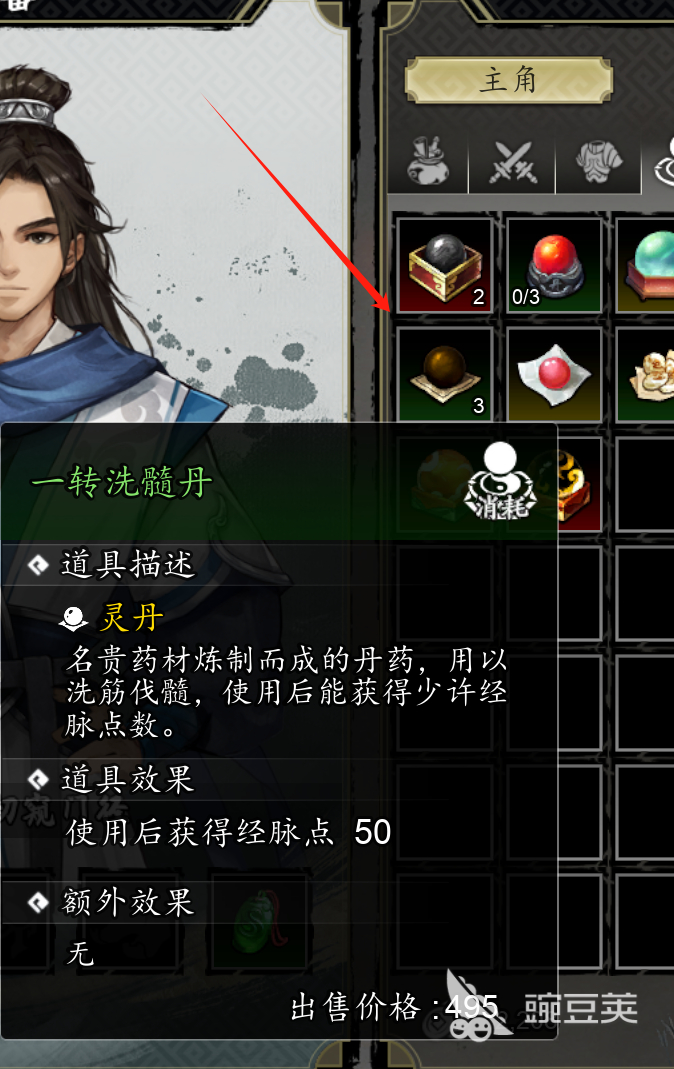Click the 主角 character button

(x=508, y=80)
